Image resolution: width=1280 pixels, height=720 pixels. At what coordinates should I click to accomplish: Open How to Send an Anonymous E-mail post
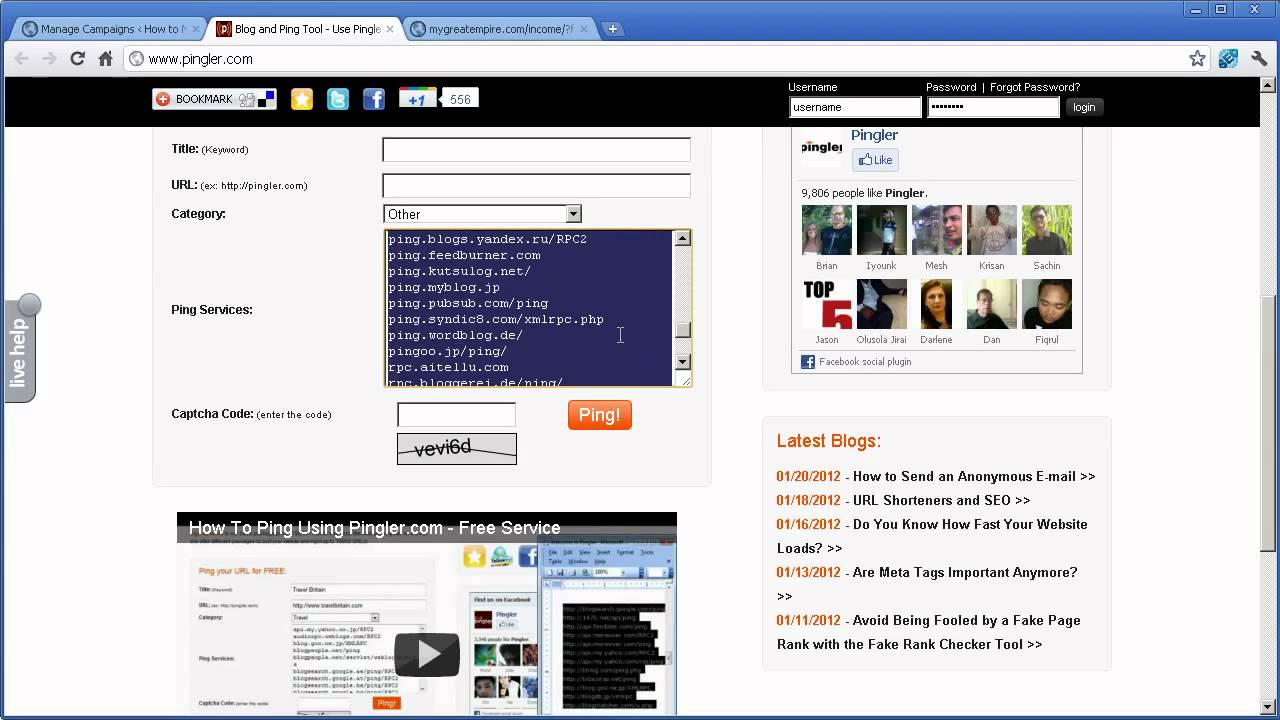tap(974, 477)
